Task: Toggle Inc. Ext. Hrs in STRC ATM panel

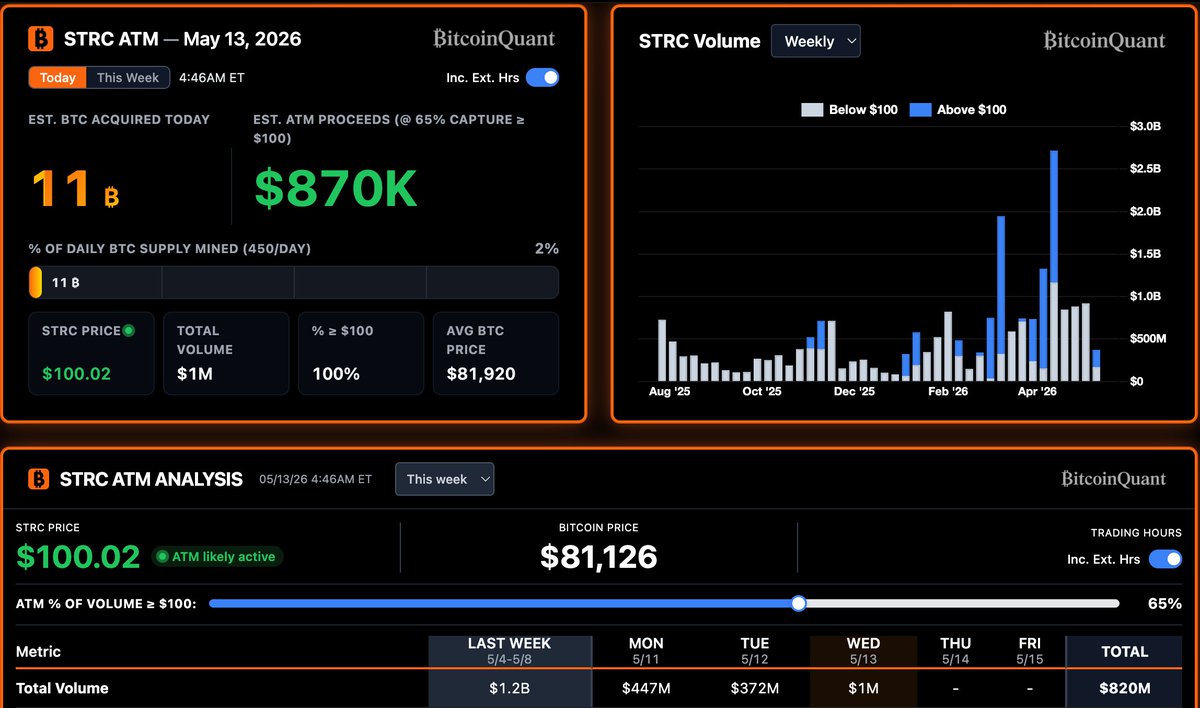Action: point(542,77)
